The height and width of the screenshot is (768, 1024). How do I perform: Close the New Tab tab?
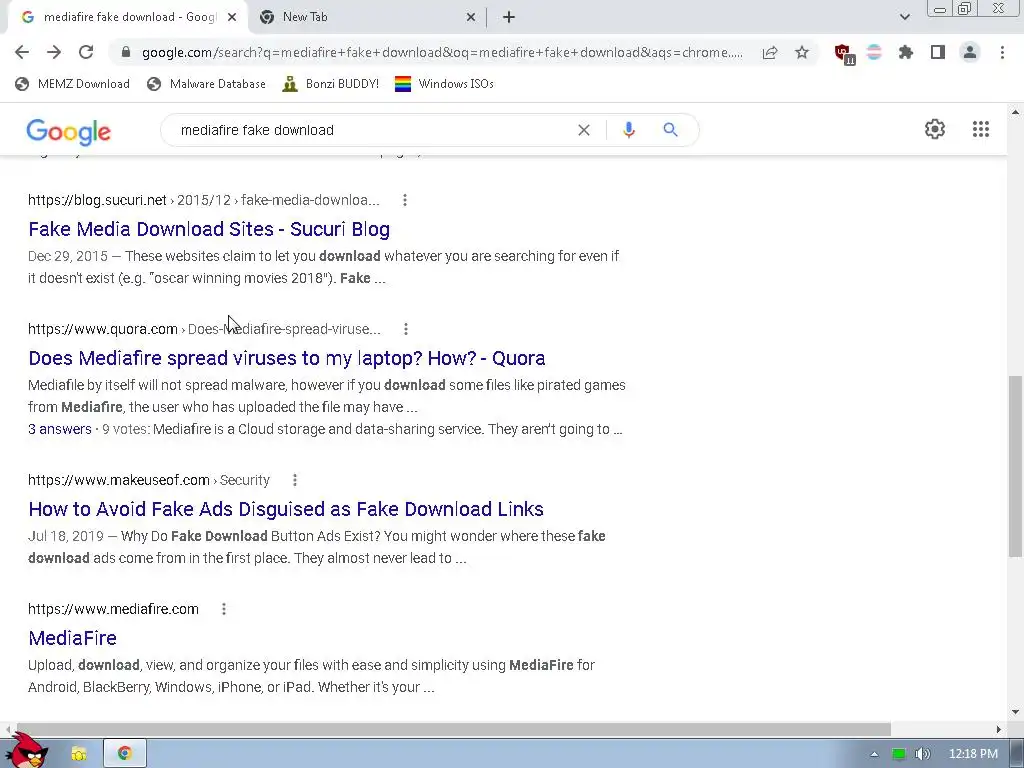point(471,17)
